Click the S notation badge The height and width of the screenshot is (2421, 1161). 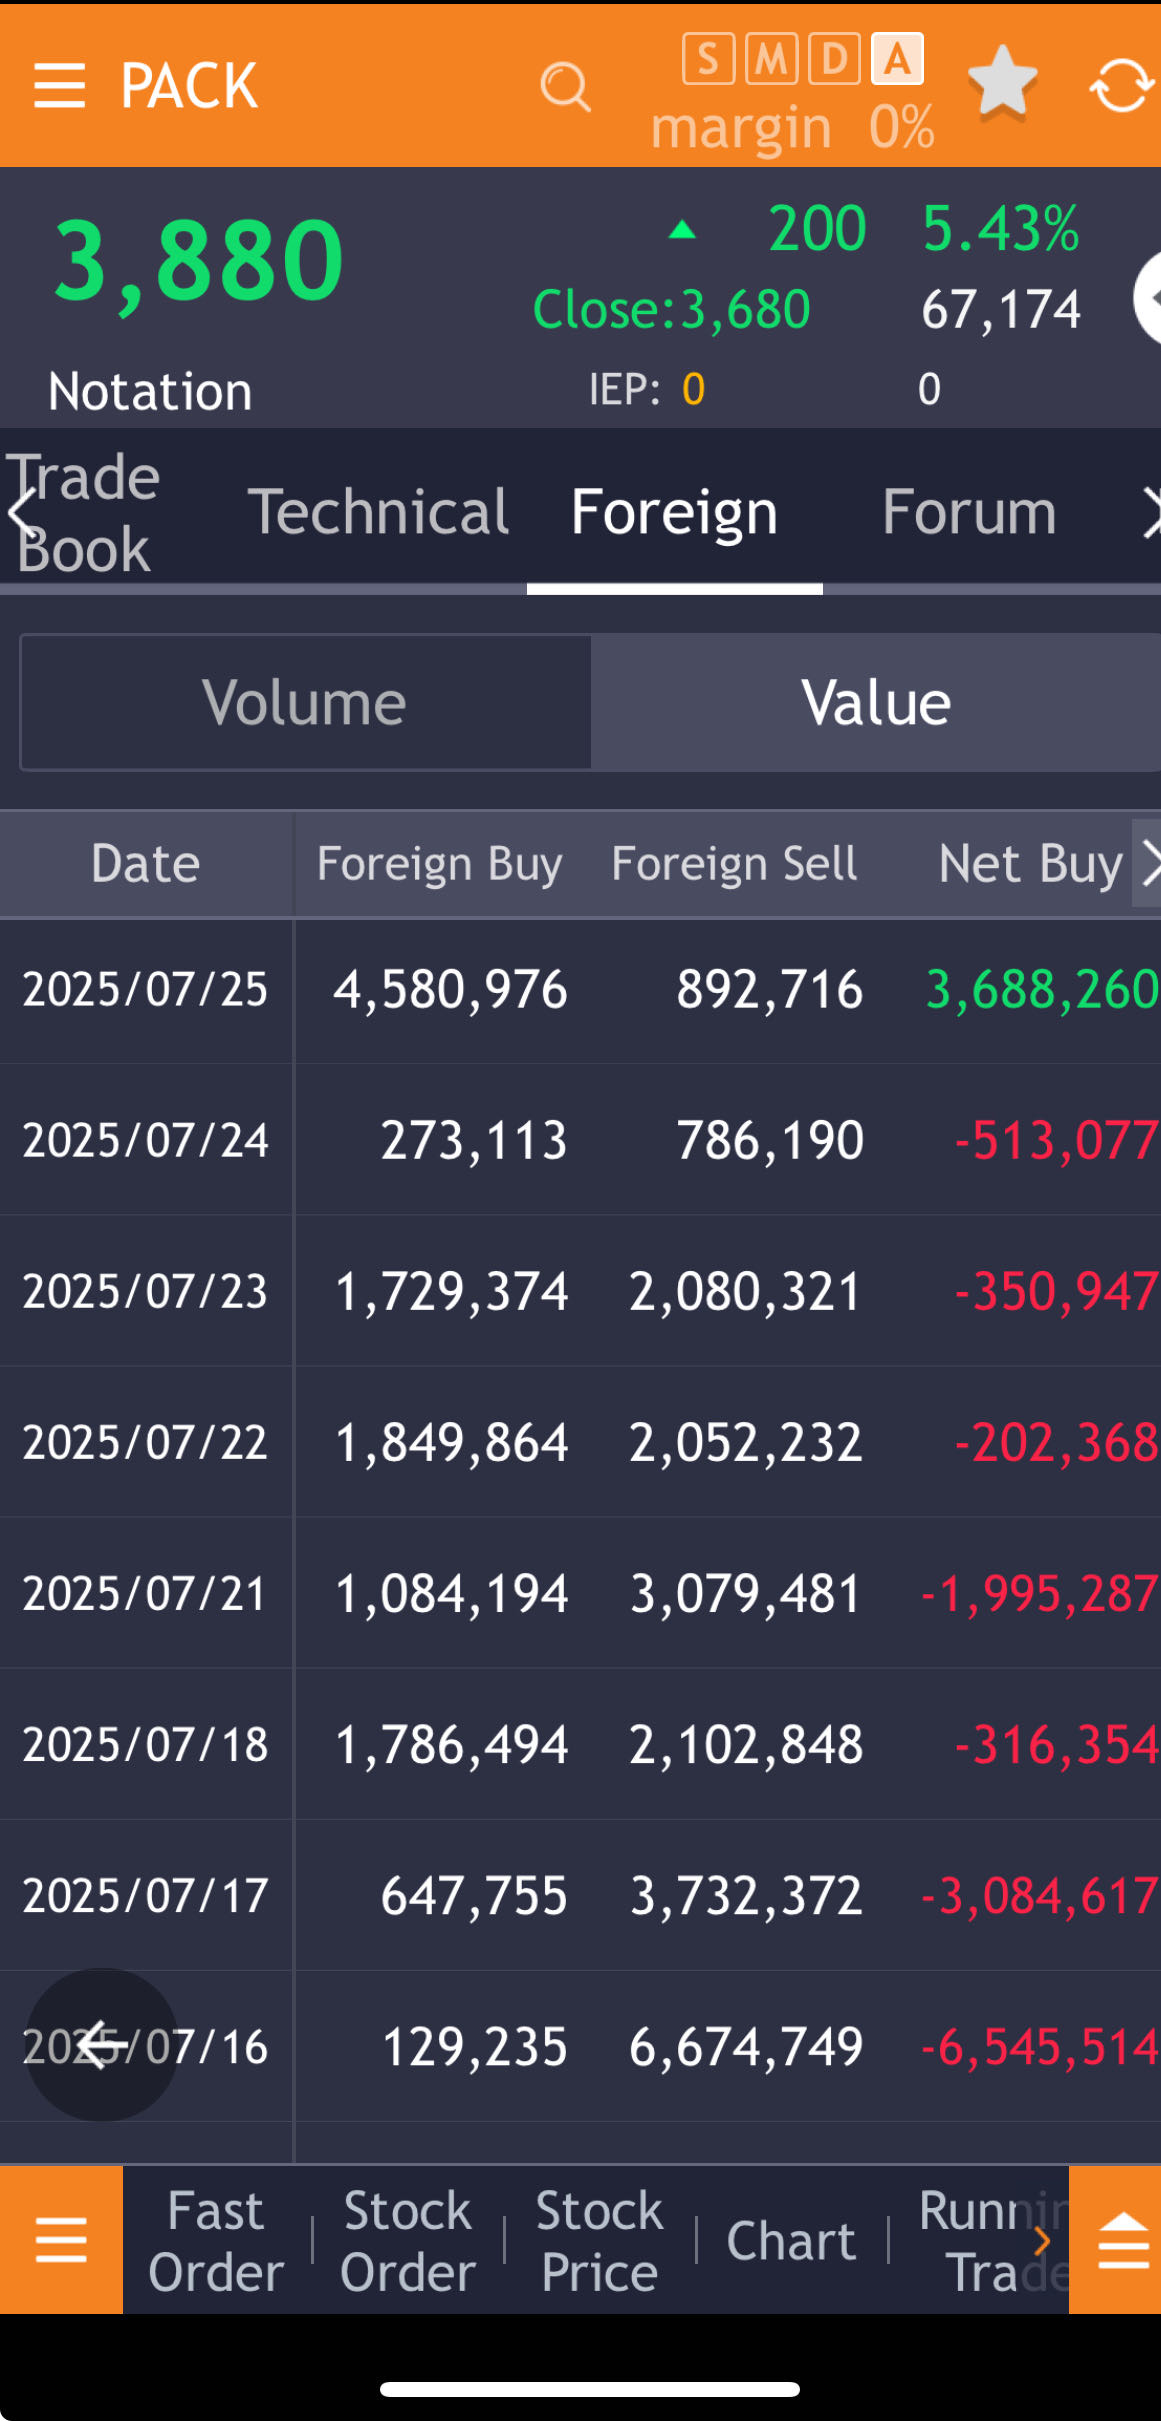(708, 59)
